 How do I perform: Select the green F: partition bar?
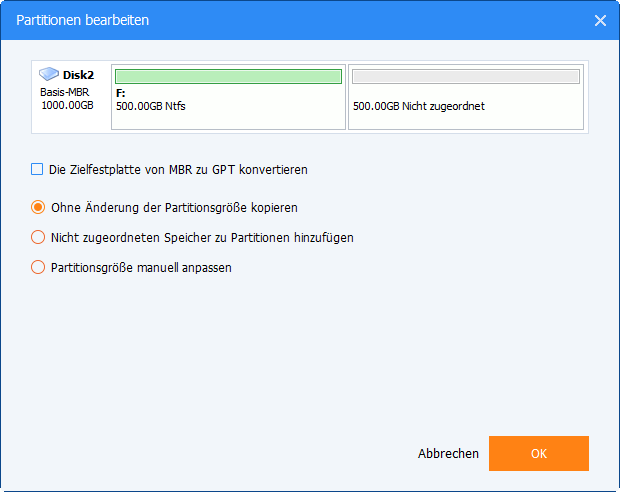pyautogui.click(x=228, y=76)
